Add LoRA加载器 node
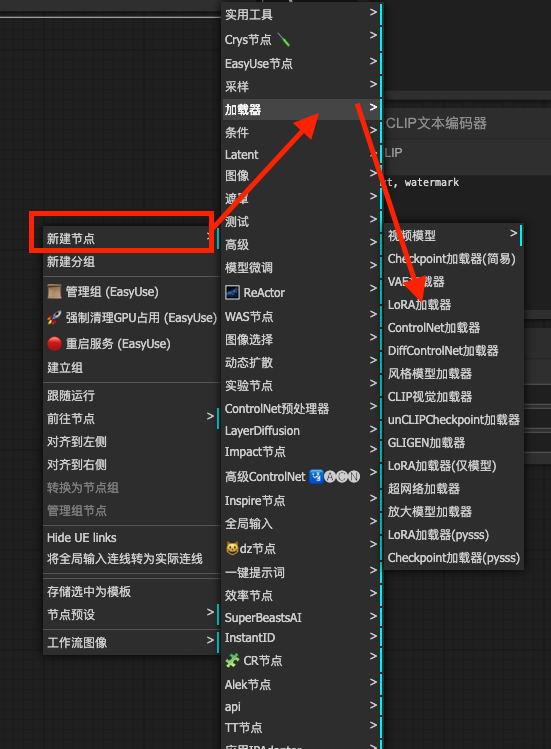 [454, 304]
